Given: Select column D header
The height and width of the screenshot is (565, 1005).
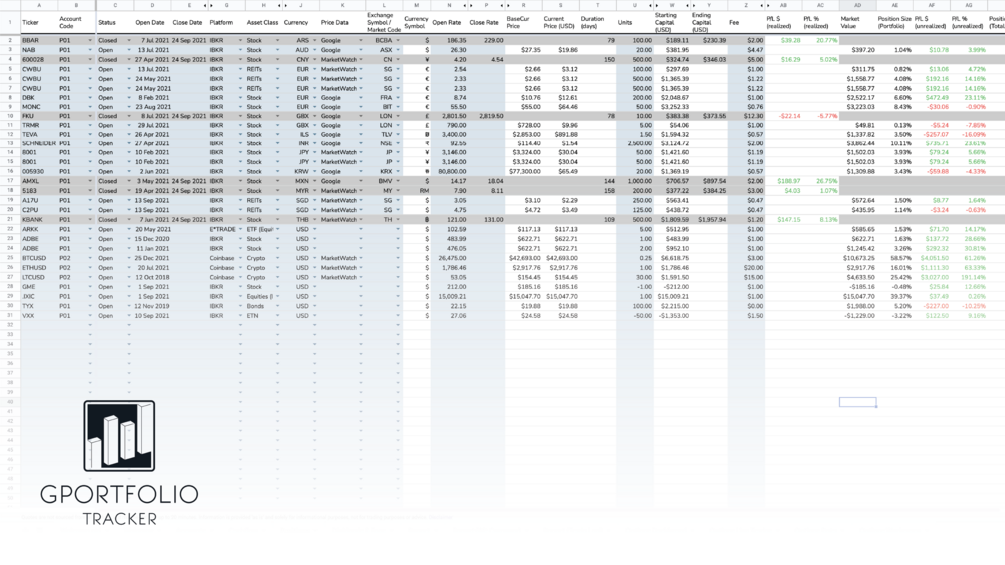Looking at the screenshot, I should click(152, 5).
